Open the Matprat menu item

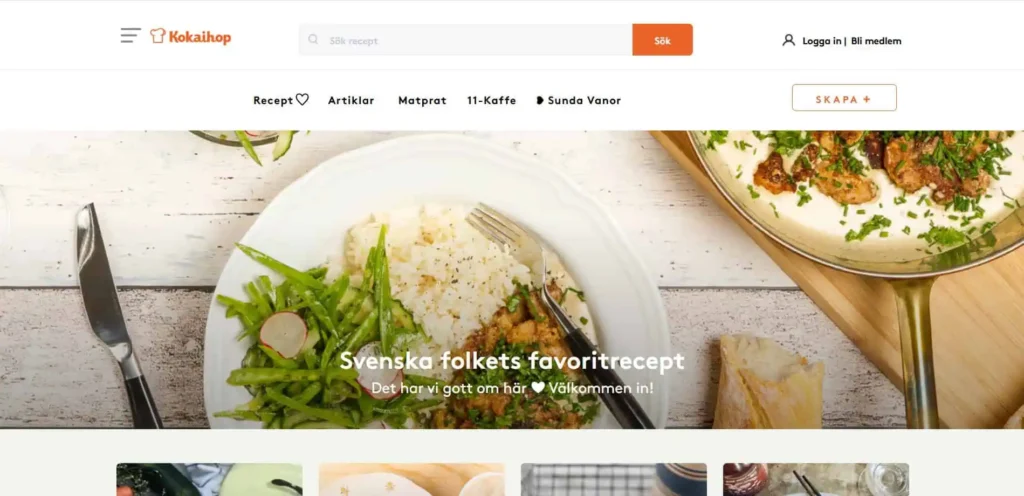pos(423,101)
